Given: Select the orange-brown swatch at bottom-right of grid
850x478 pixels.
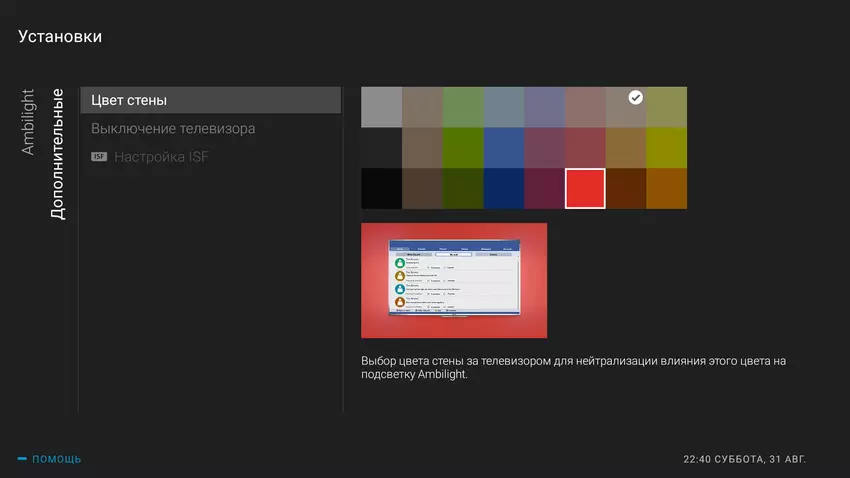Looking at the screenshot, I should (667, 188).
